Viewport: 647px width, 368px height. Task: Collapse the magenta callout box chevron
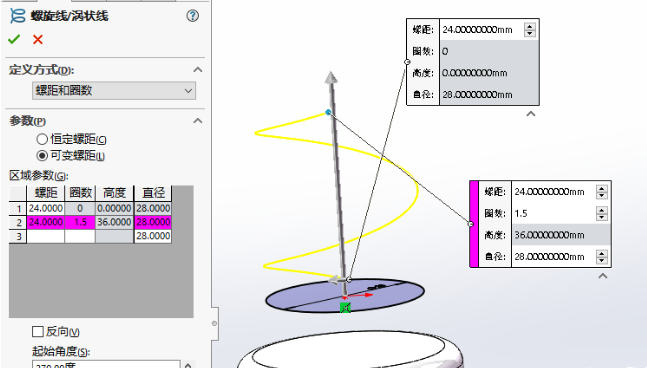pos(602,276)
